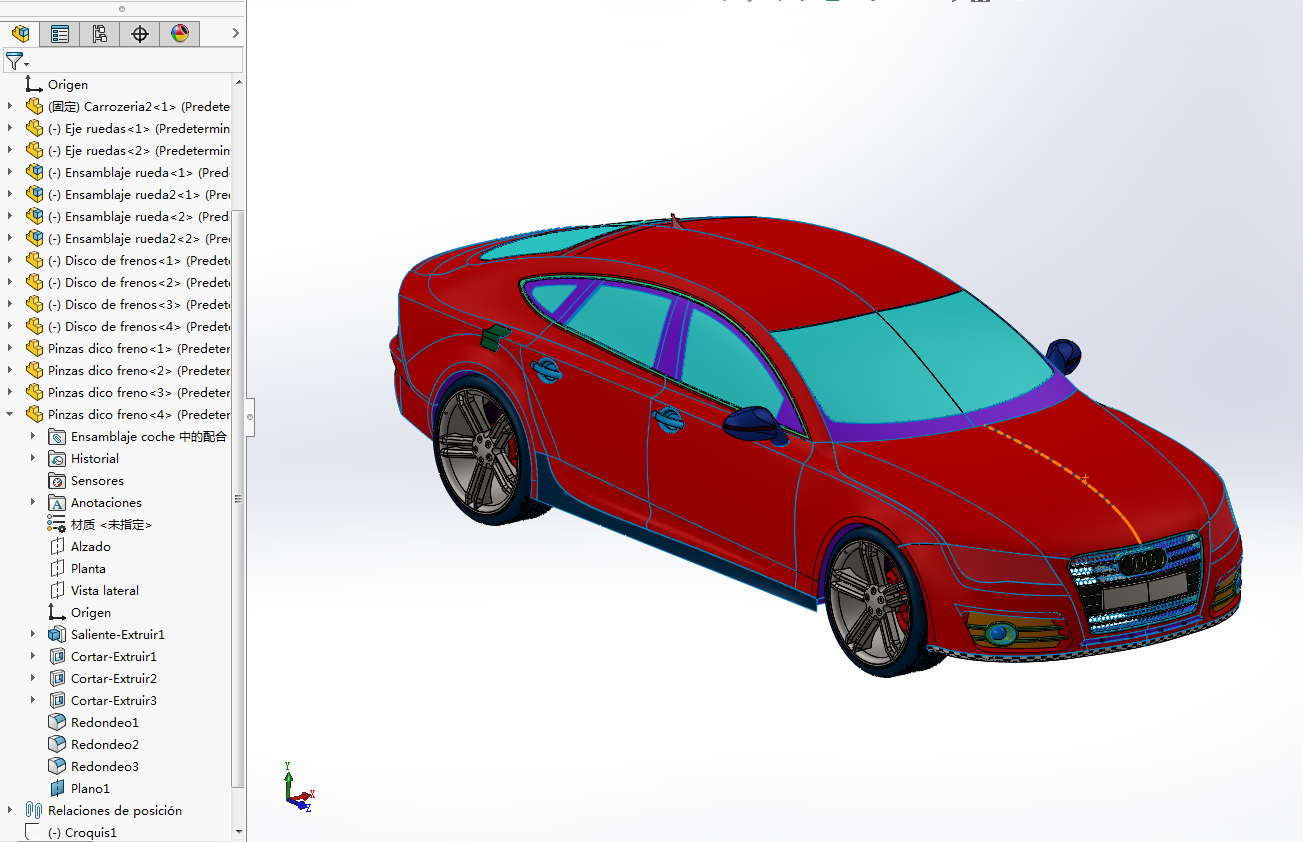Select the Cortar-Extruir3 cut feature icon
The height and width of the screenshot is (842, 1303).
pyautogui.click(x=57, y=701)
